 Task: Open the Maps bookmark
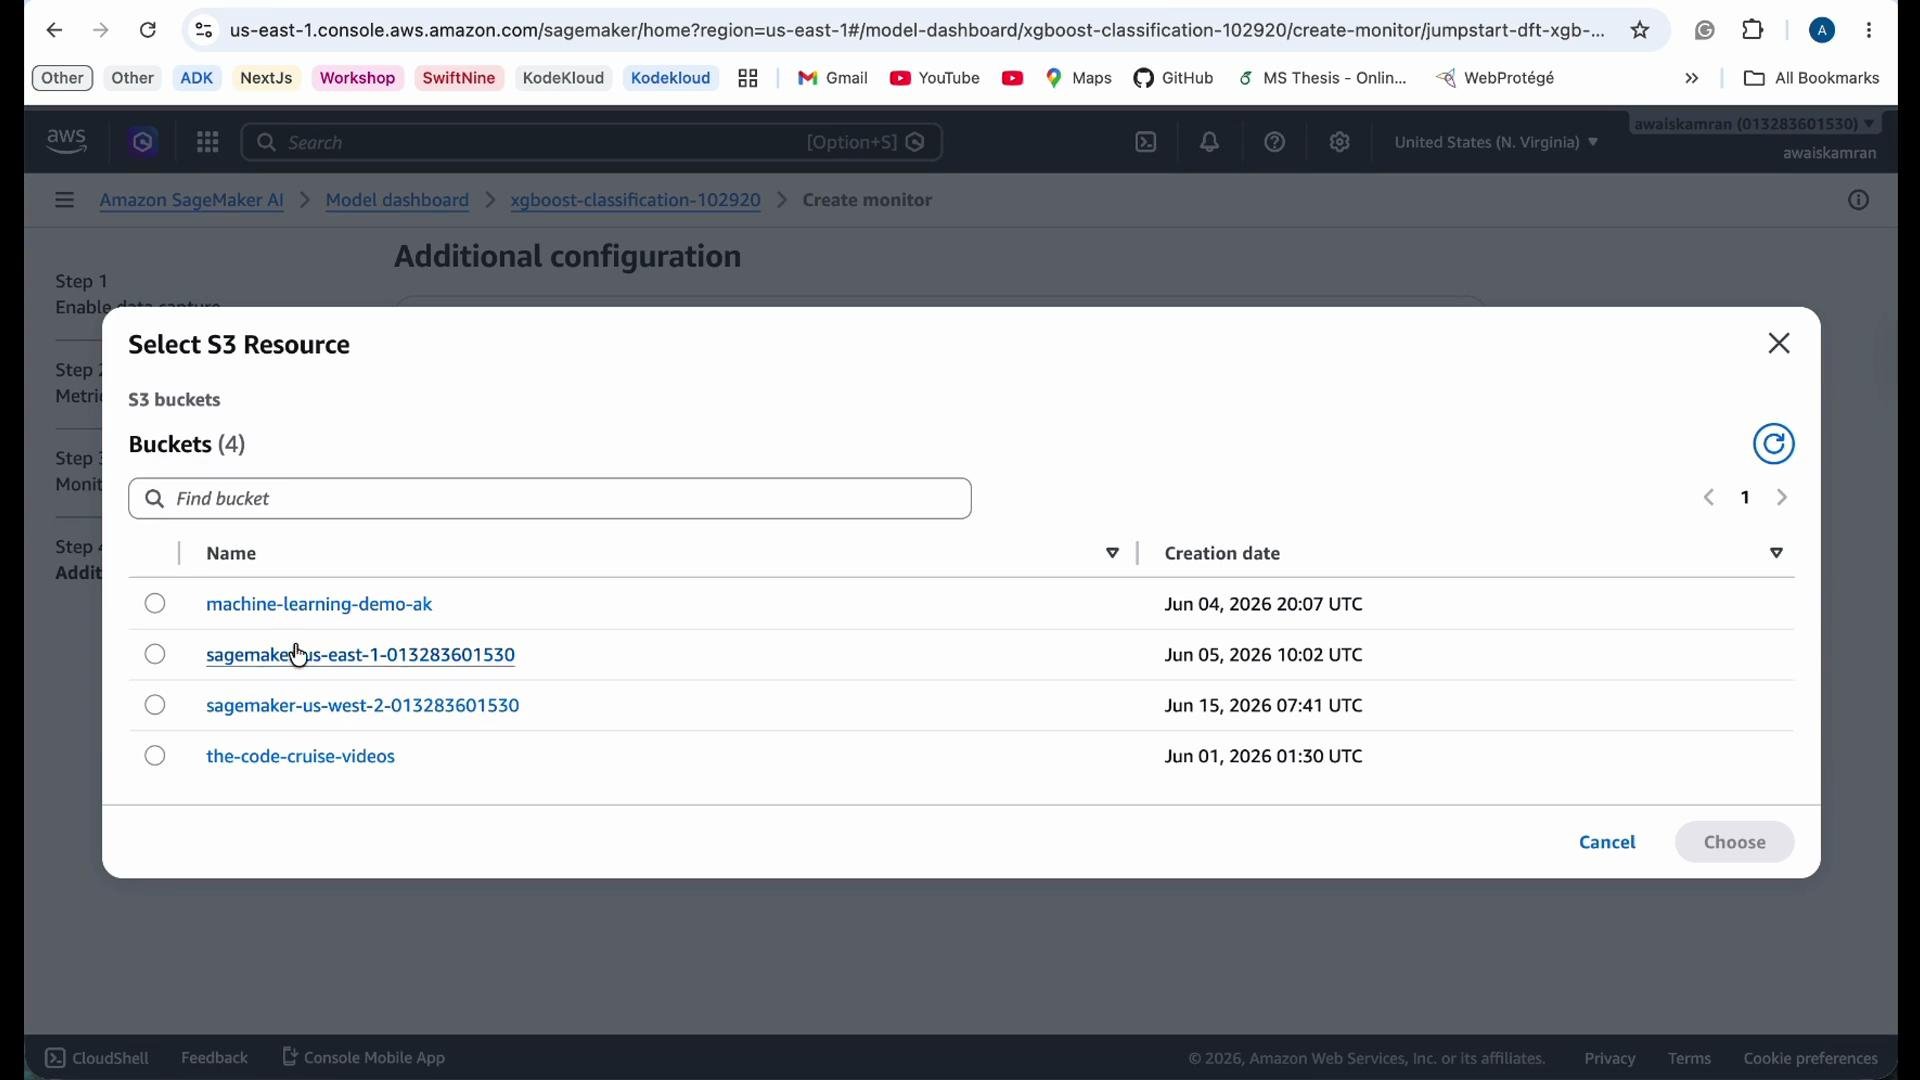1079,79
